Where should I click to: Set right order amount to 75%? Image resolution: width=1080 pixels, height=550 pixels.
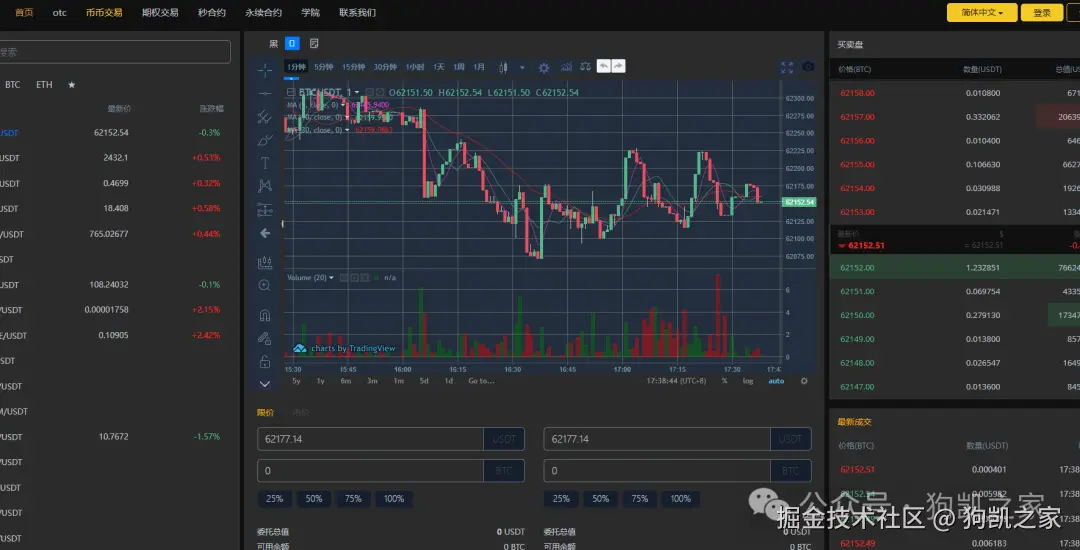point(640,498)
